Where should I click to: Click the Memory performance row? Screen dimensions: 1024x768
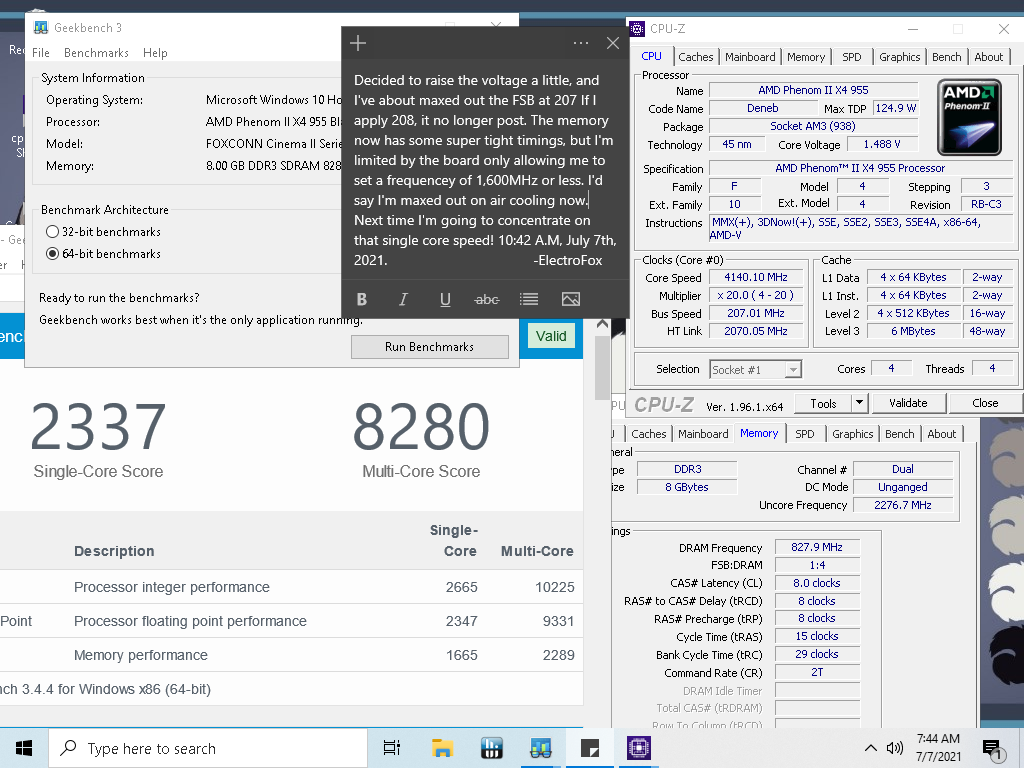pos(291,655)
